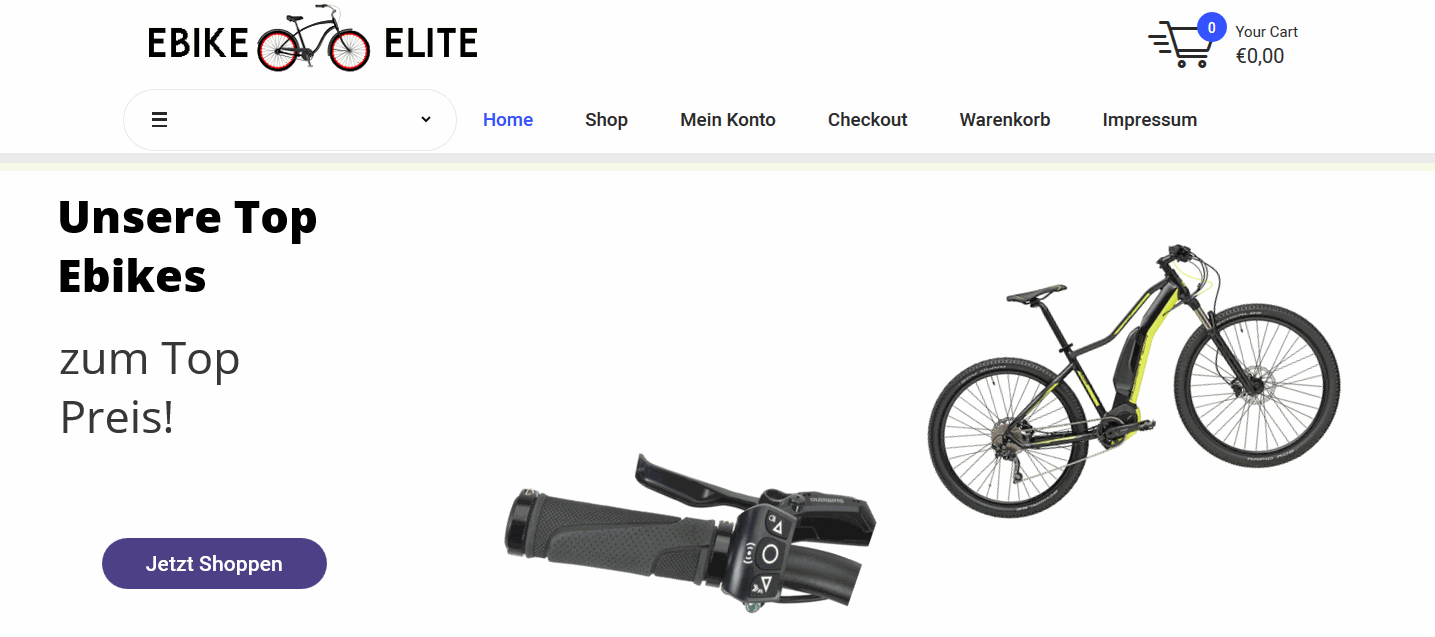Click the cart item count badge
The width and height of the screenshot is (1435, 637).
pos(1212,28)
